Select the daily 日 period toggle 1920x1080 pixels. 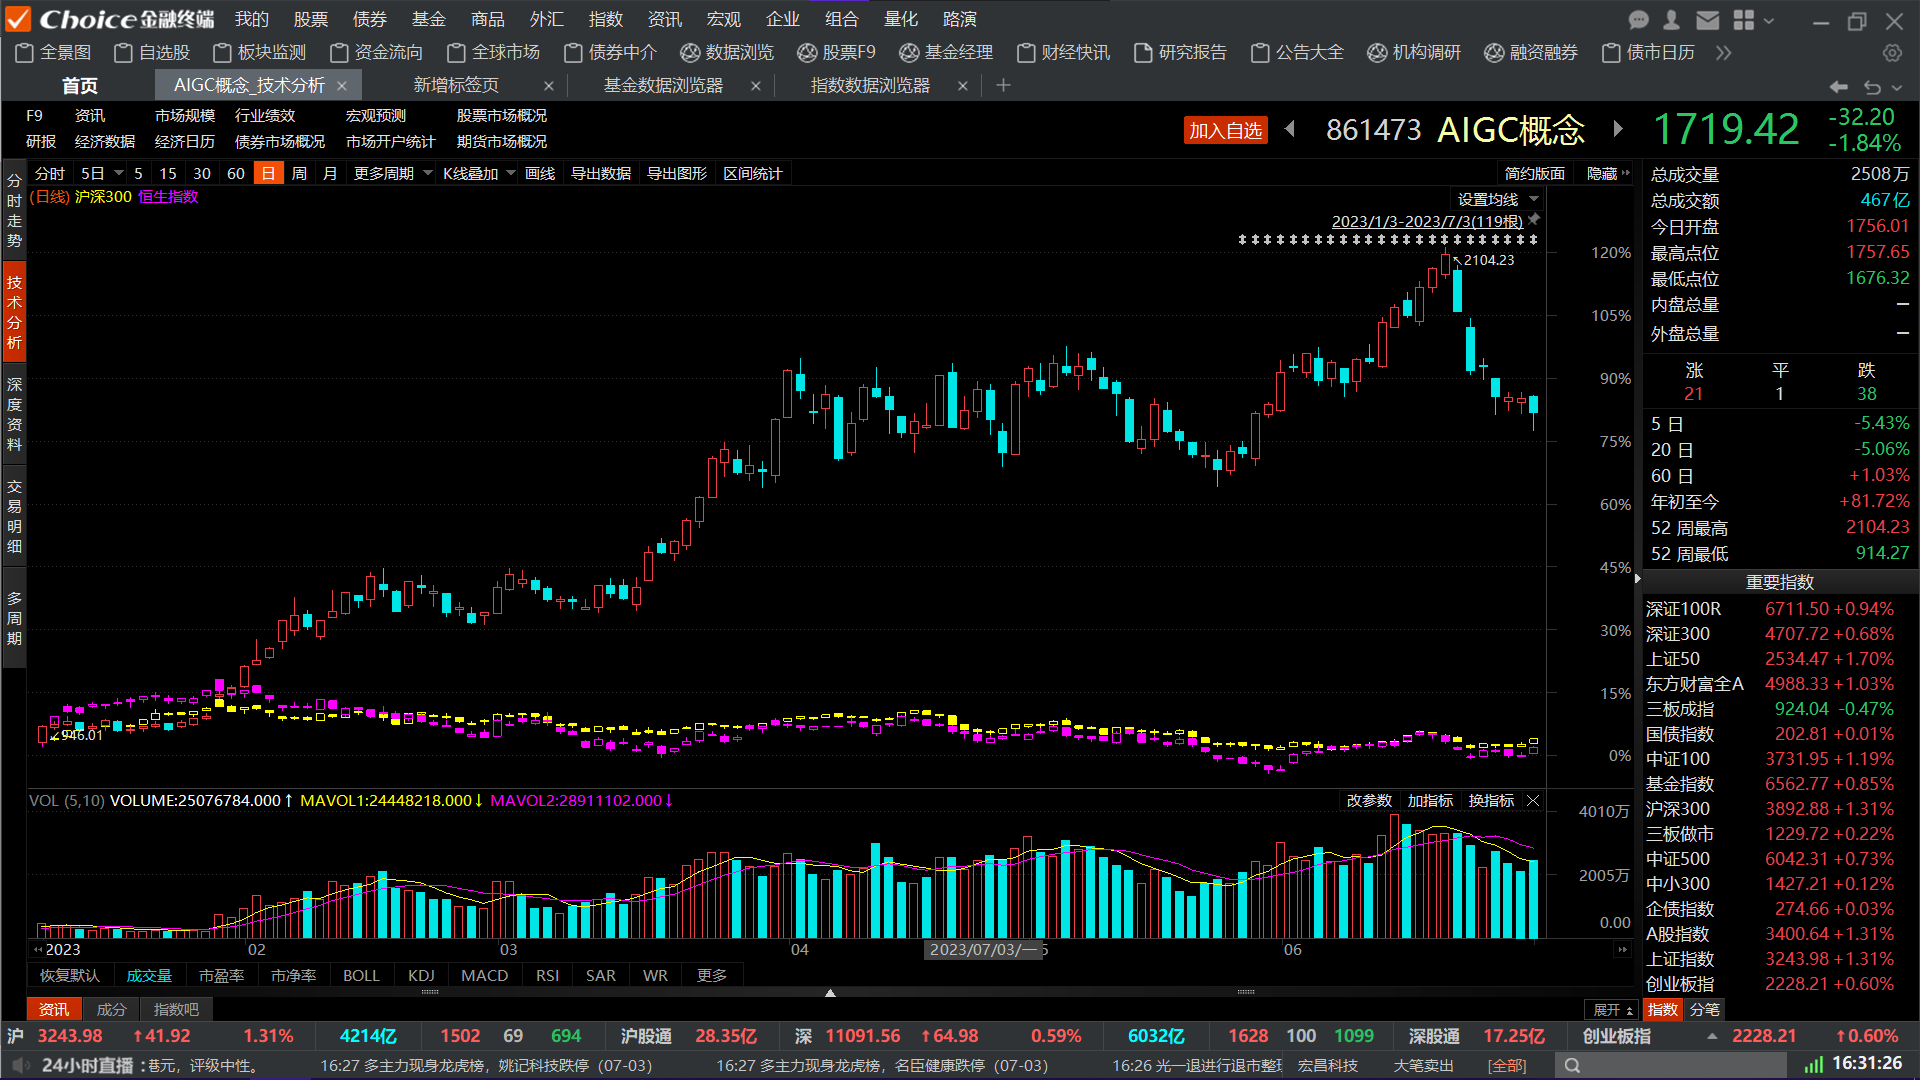268,173
